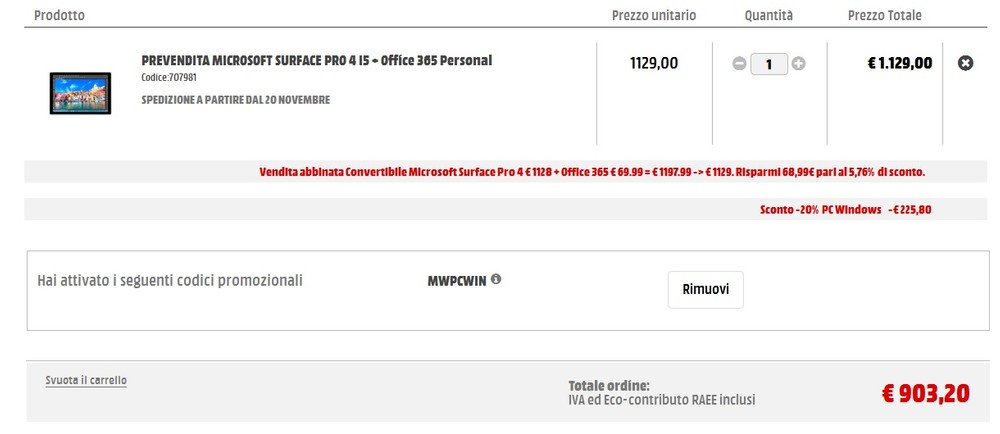1000x434 pixels.
Task: Click the Spedizione a partire dal 20 novembre note
Action: click(x=235, y=100)
